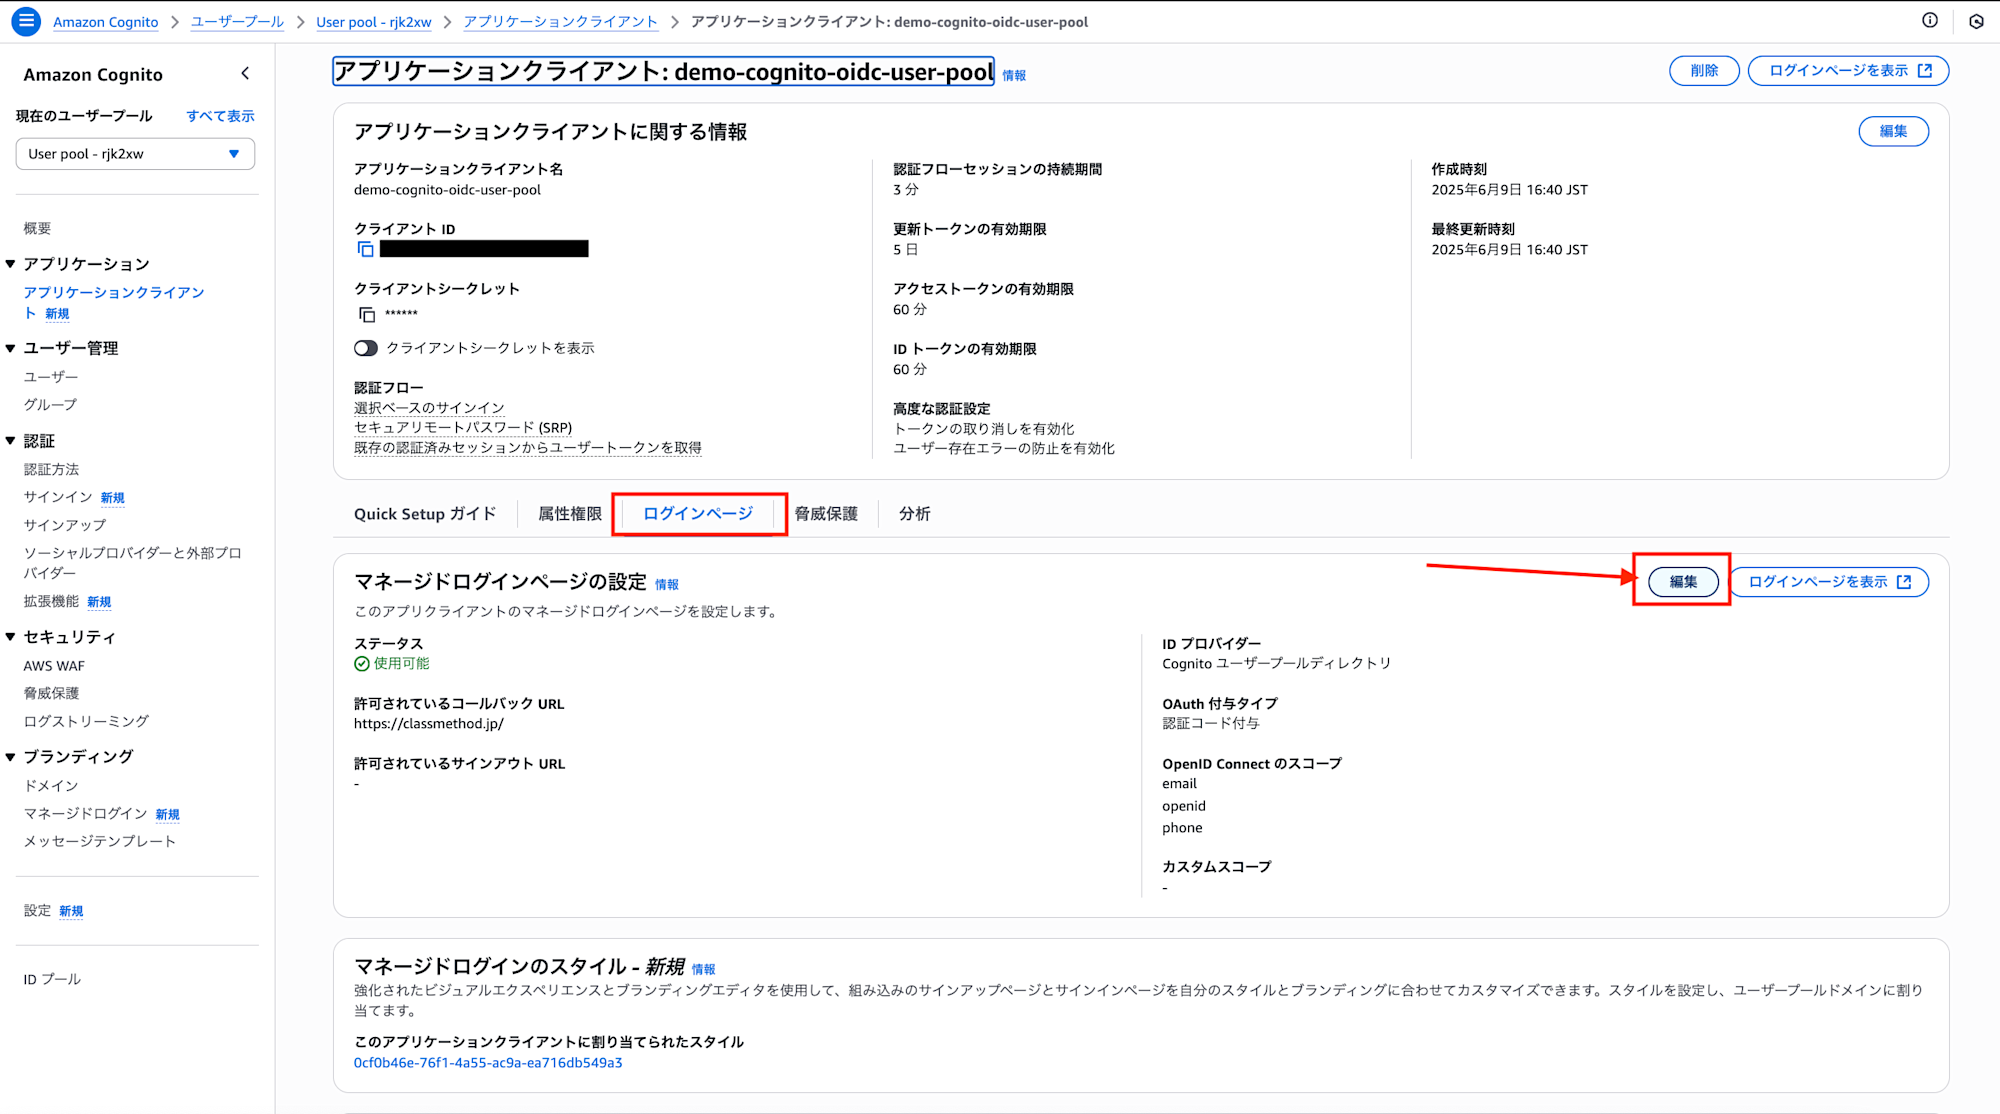Switch to 脅威保護 tab
This screenshot has width=2000, height=1114.
click(x=826, y=514)
